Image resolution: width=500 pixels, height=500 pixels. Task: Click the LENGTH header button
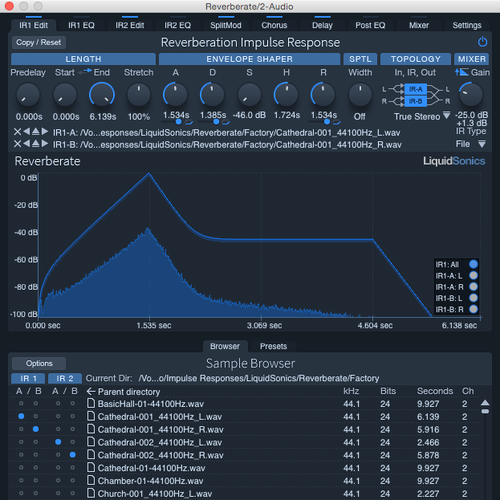pyautogui.click(x=83, y=59)
